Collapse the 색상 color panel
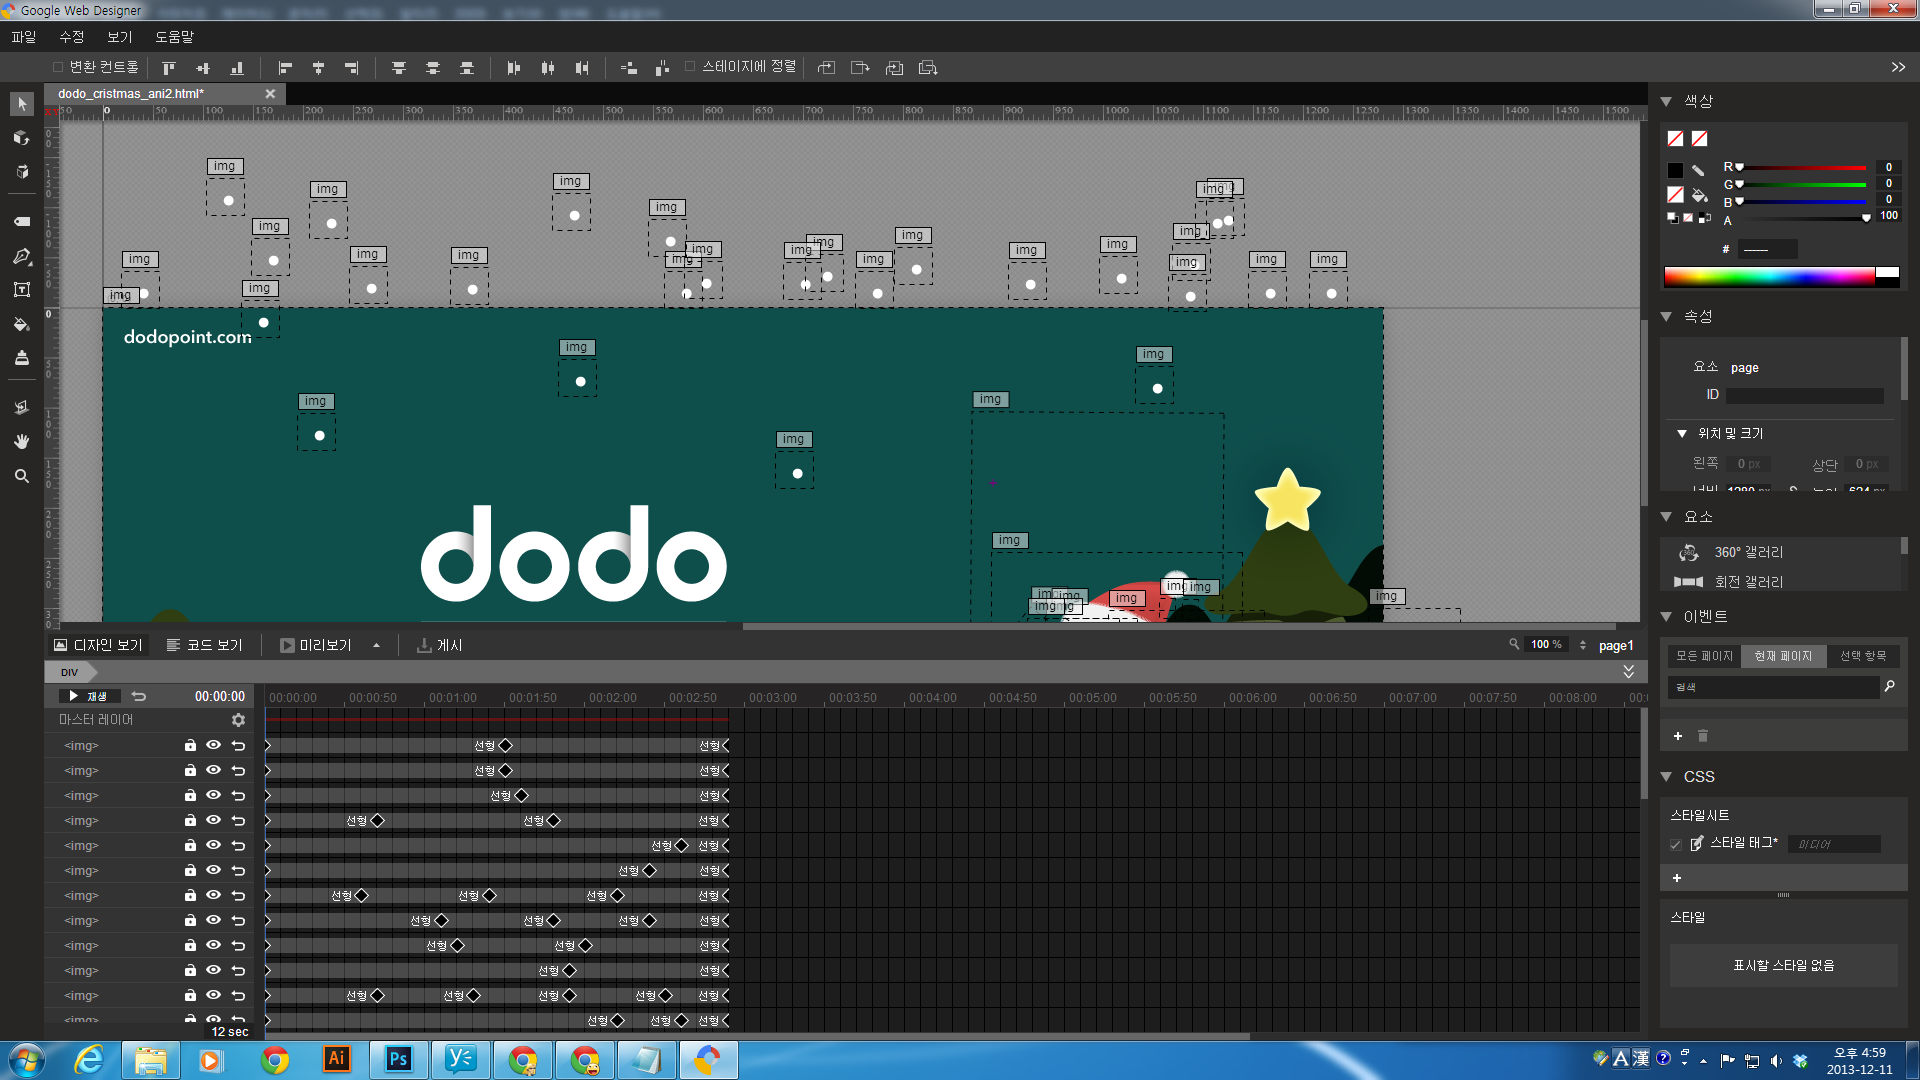Image resolution: width=1920 pixels, height=1080 pixels. (1666, 101)
